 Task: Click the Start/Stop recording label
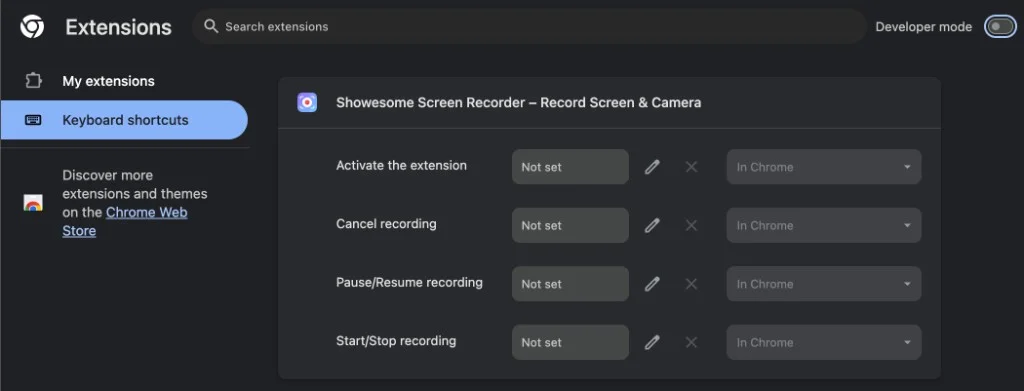tap(396, 341)
